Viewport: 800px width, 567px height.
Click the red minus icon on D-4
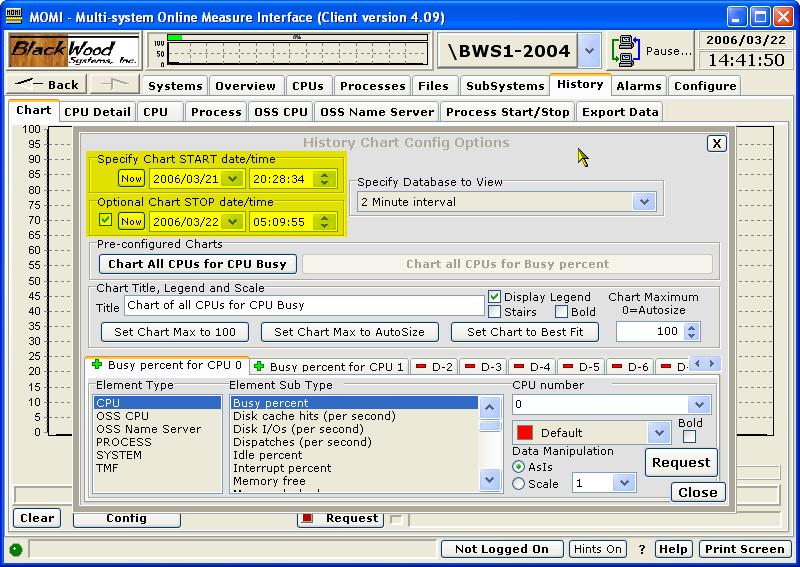[519, 366]
